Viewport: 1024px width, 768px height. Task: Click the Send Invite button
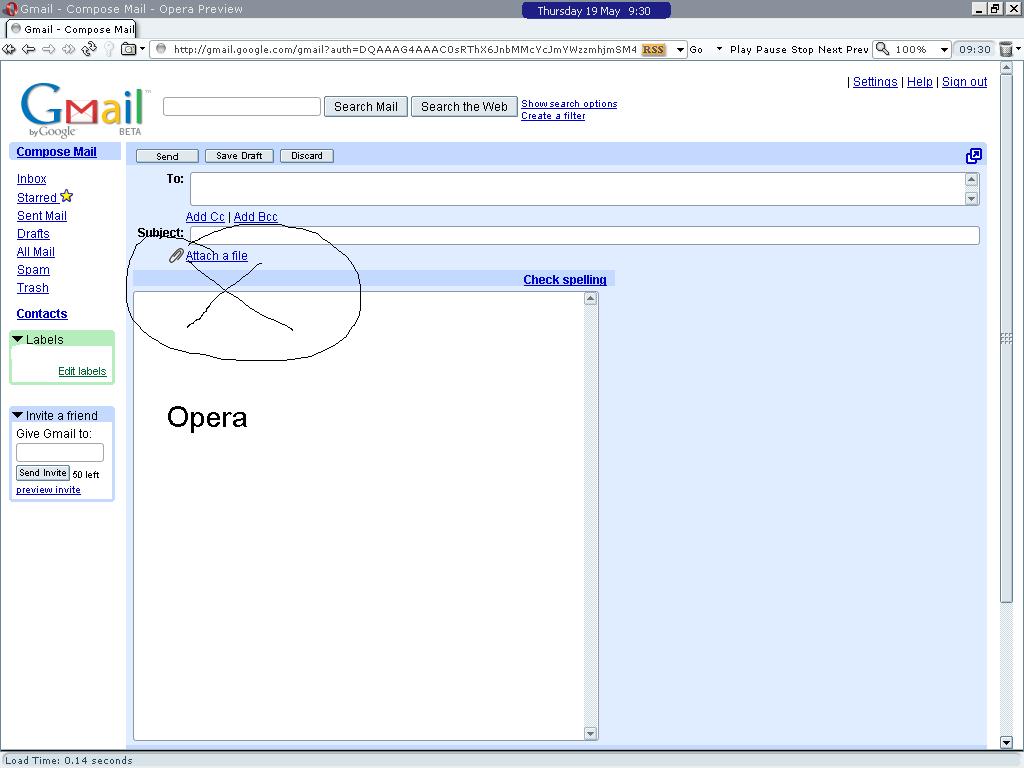coord(43,473)
